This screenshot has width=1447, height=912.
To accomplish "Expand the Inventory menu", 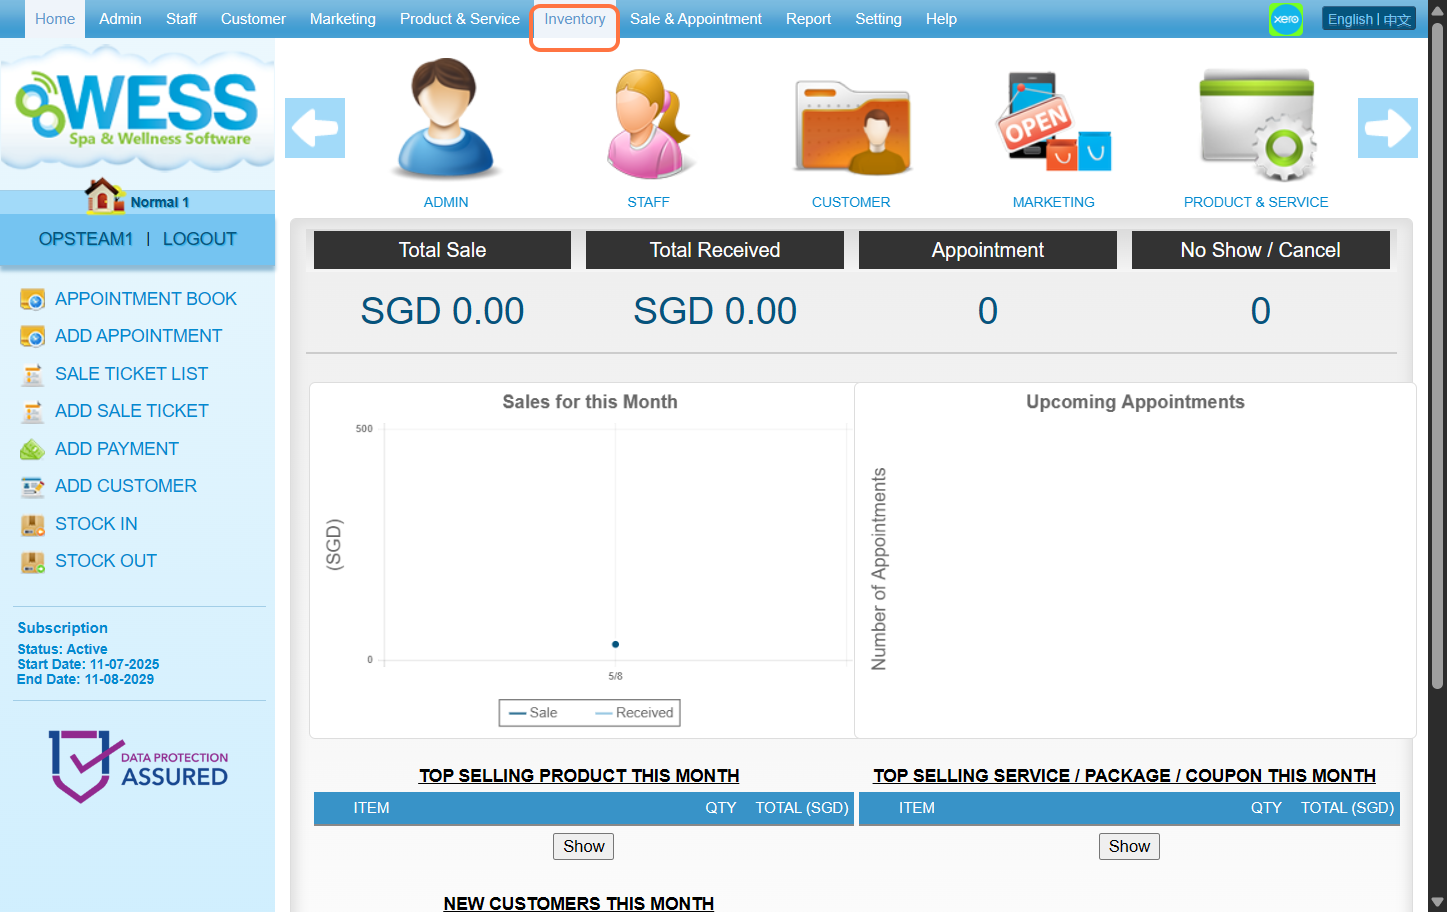I will tap(574, 19).
